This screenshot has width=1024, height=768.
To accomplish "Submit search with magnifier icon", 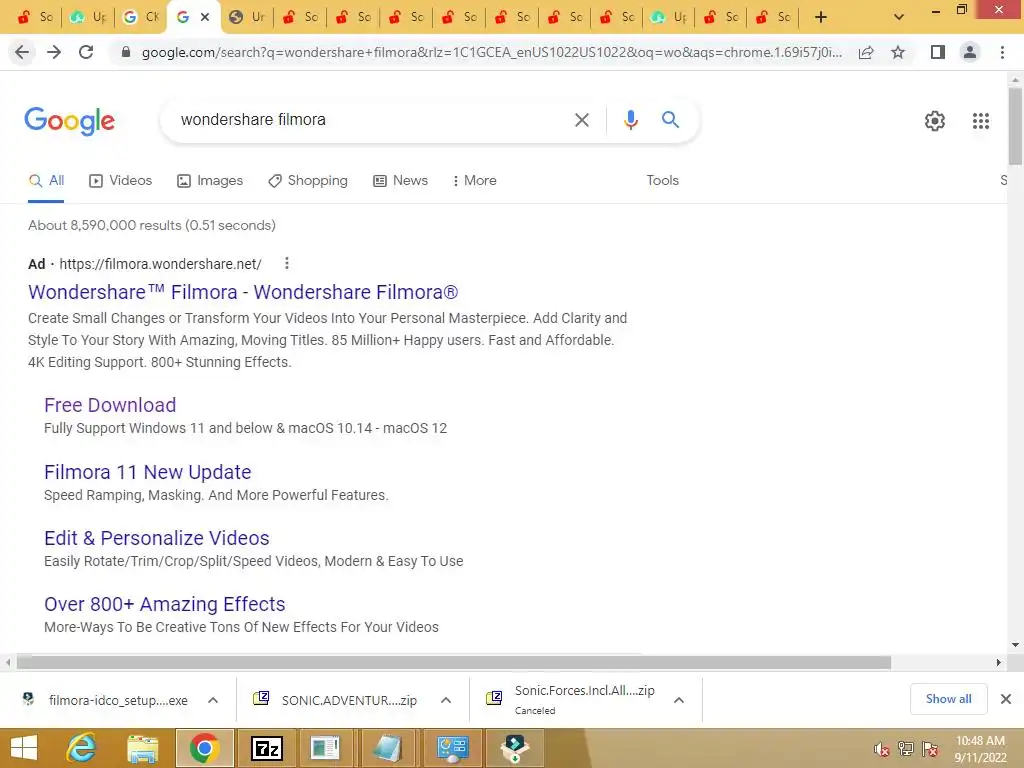I will point(670,120).
